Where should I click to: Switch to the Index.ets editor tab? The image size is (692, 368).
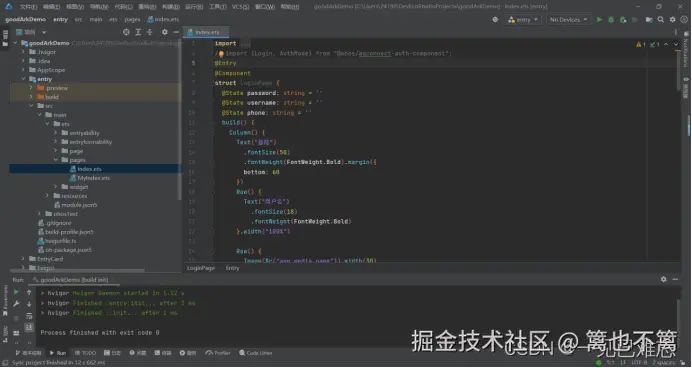tap(207, 32)
